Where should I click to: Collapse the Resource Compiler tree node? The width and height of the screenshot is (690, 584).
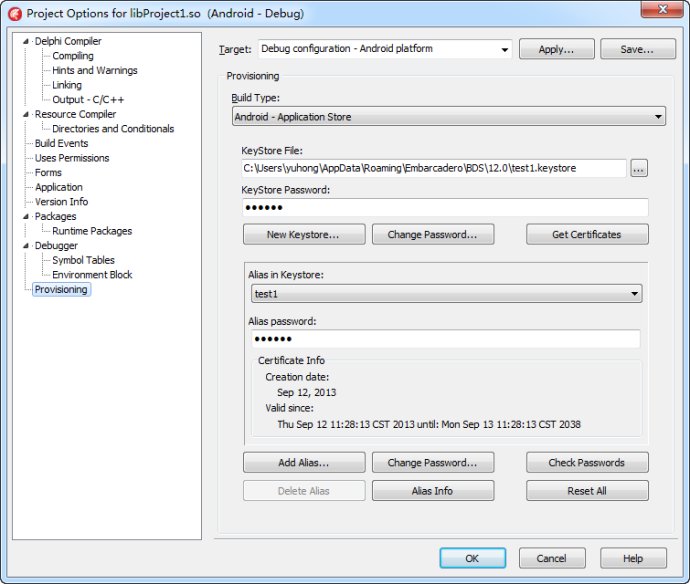26,114
